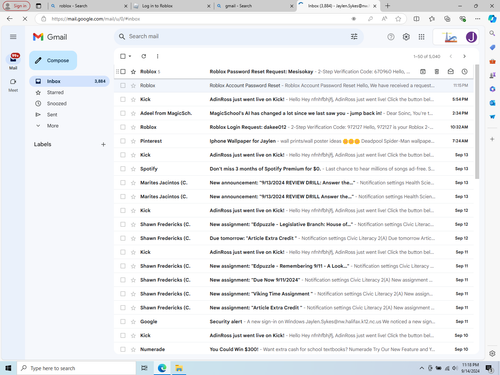Star the Spotify Premium email
This screenshot has height=375, width=500.
[133, 169]
